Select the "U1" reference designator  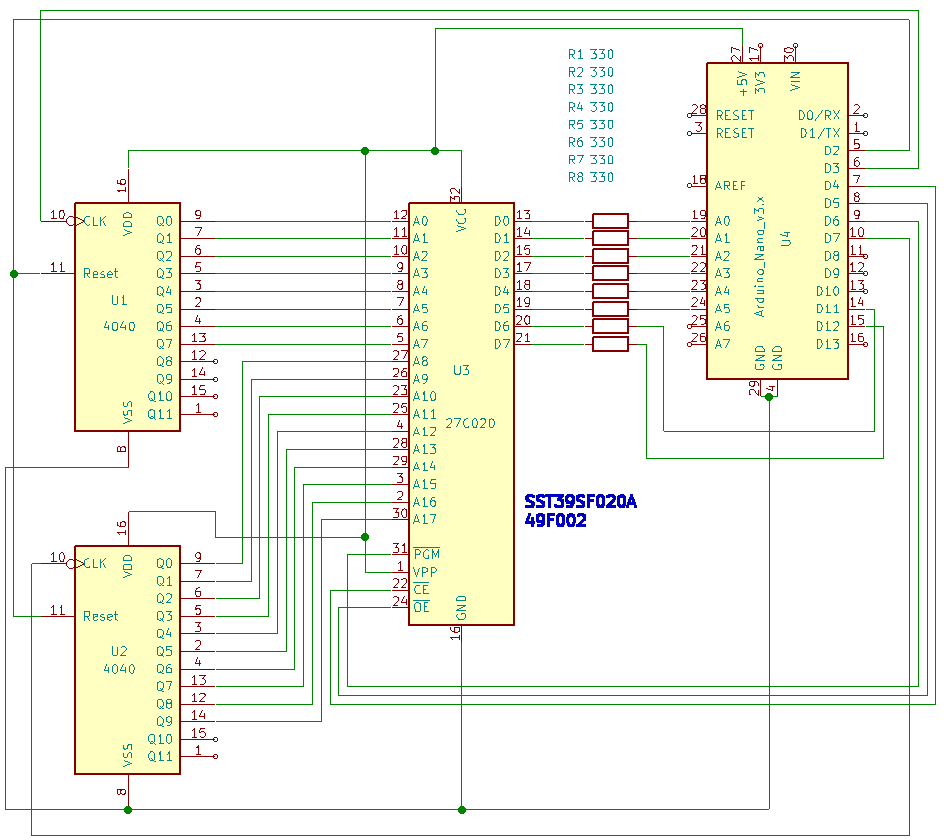pos(119,301)
